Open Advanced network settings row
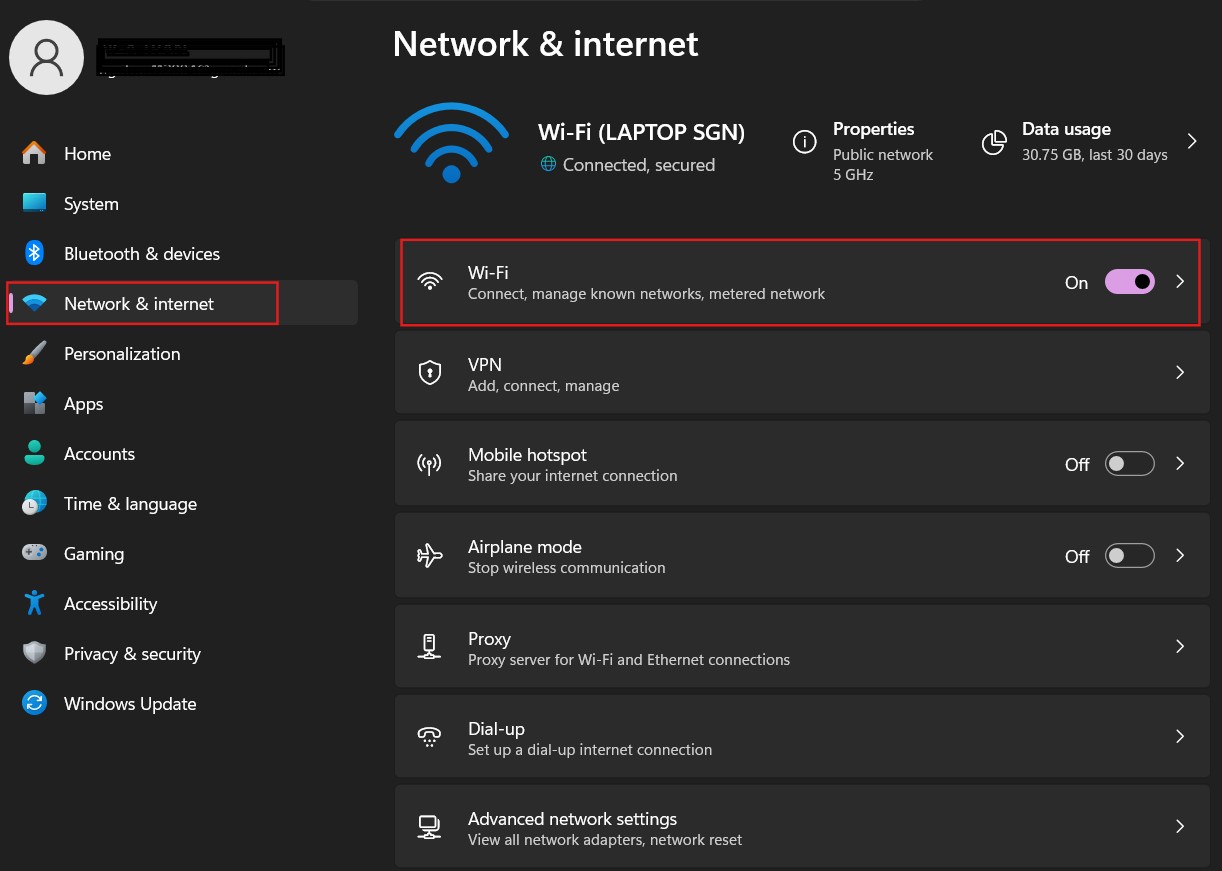Image resolution: width=1222 pixels, height=871 pixels. click(802, 827)
